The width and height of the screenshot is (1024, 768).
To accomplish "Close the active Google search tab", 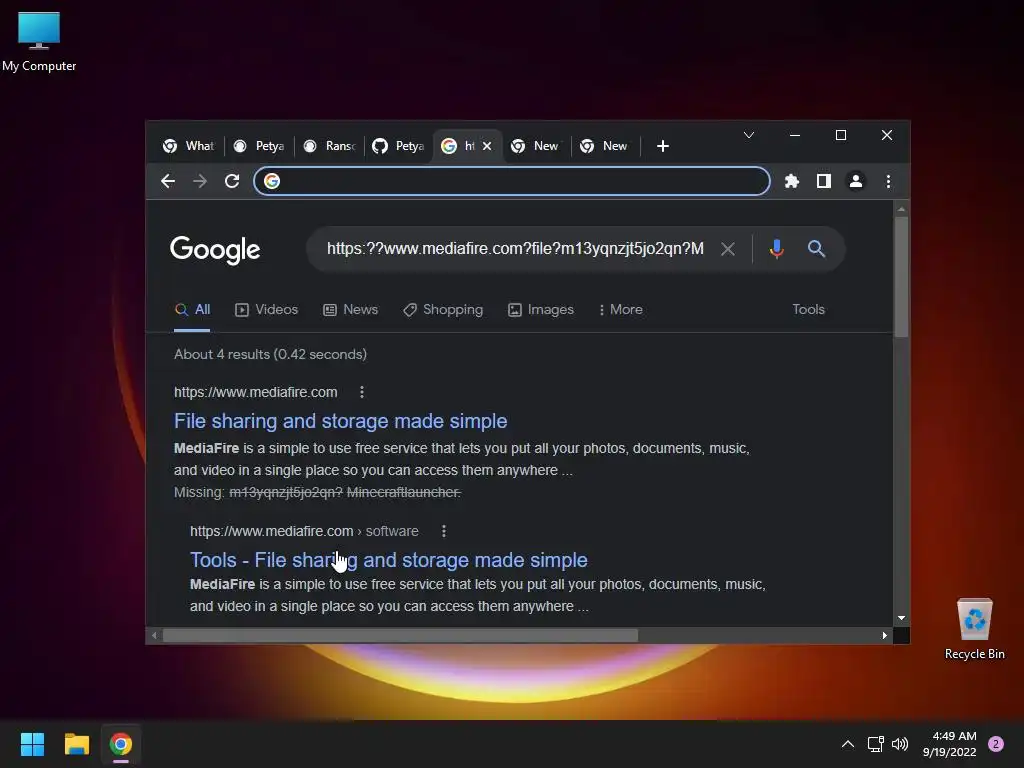I will click(x=487, y=146).
